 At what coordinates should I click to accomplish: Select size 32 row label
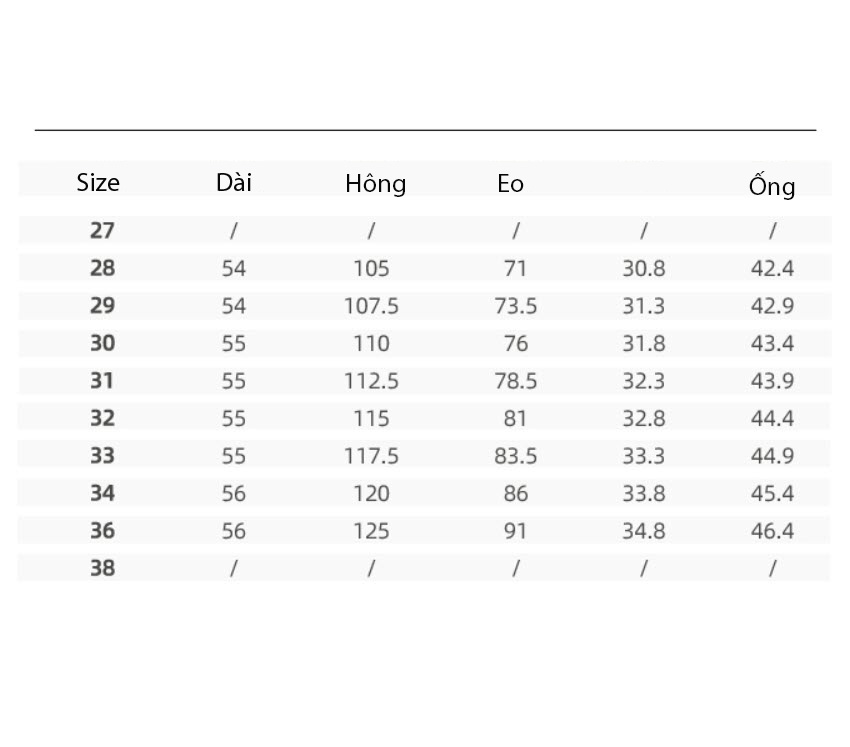tap(102, 418)
